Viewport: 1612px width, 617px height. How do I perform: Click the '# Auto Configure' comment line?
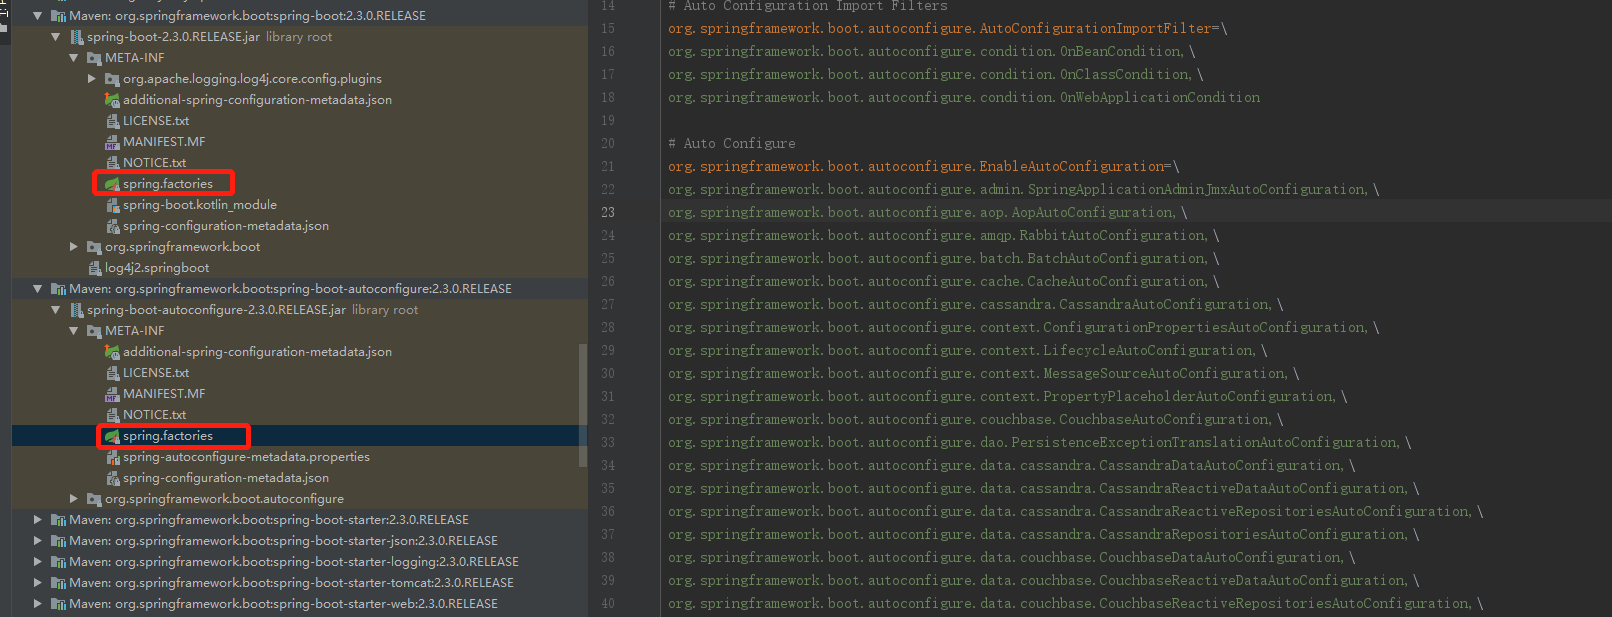[x=732, y=143]
